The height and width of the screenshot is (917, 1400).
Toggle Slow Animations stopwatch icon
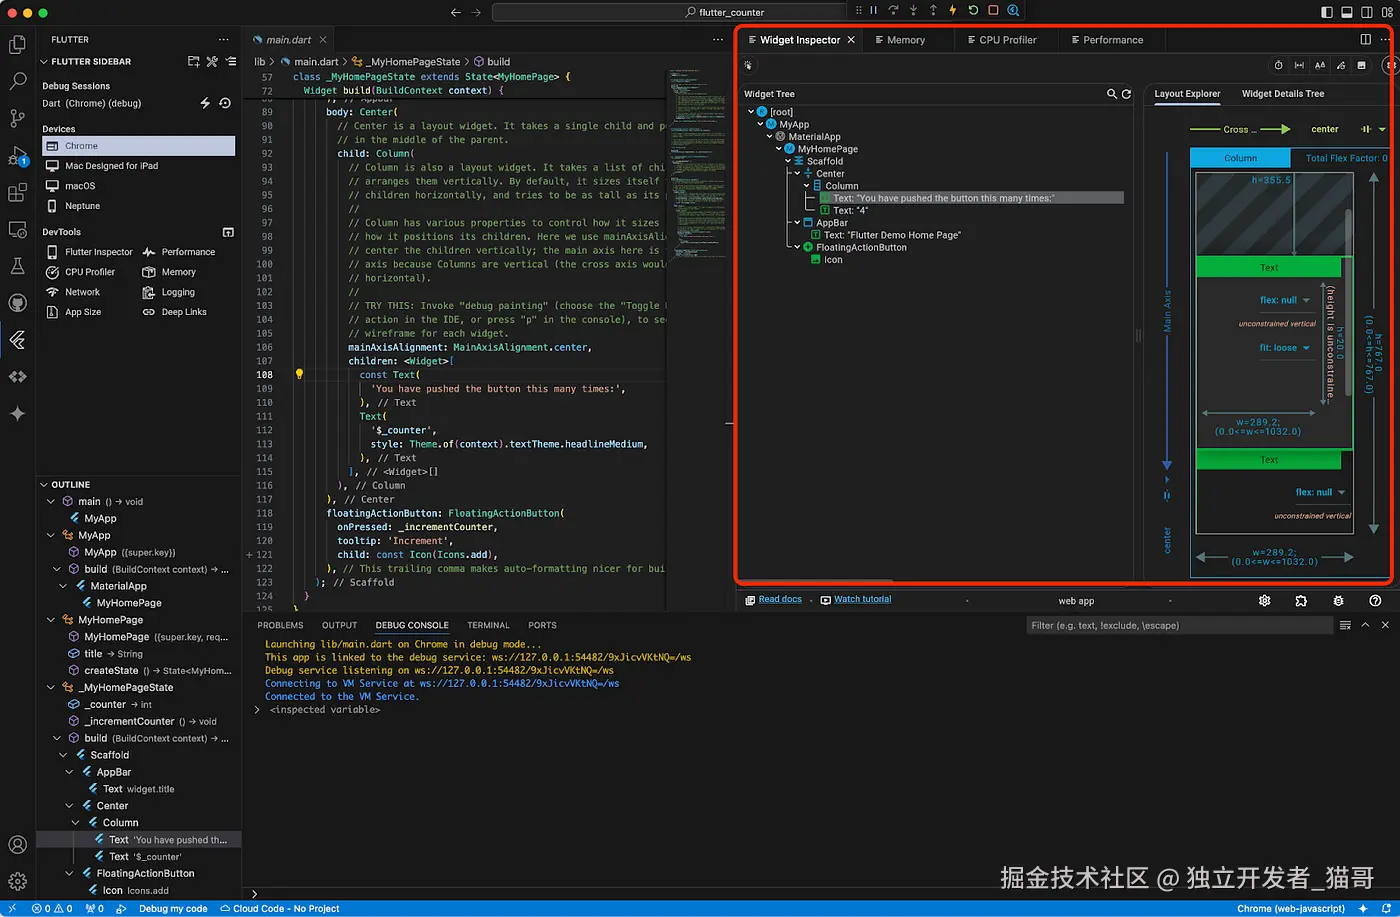click(1278, 65)
